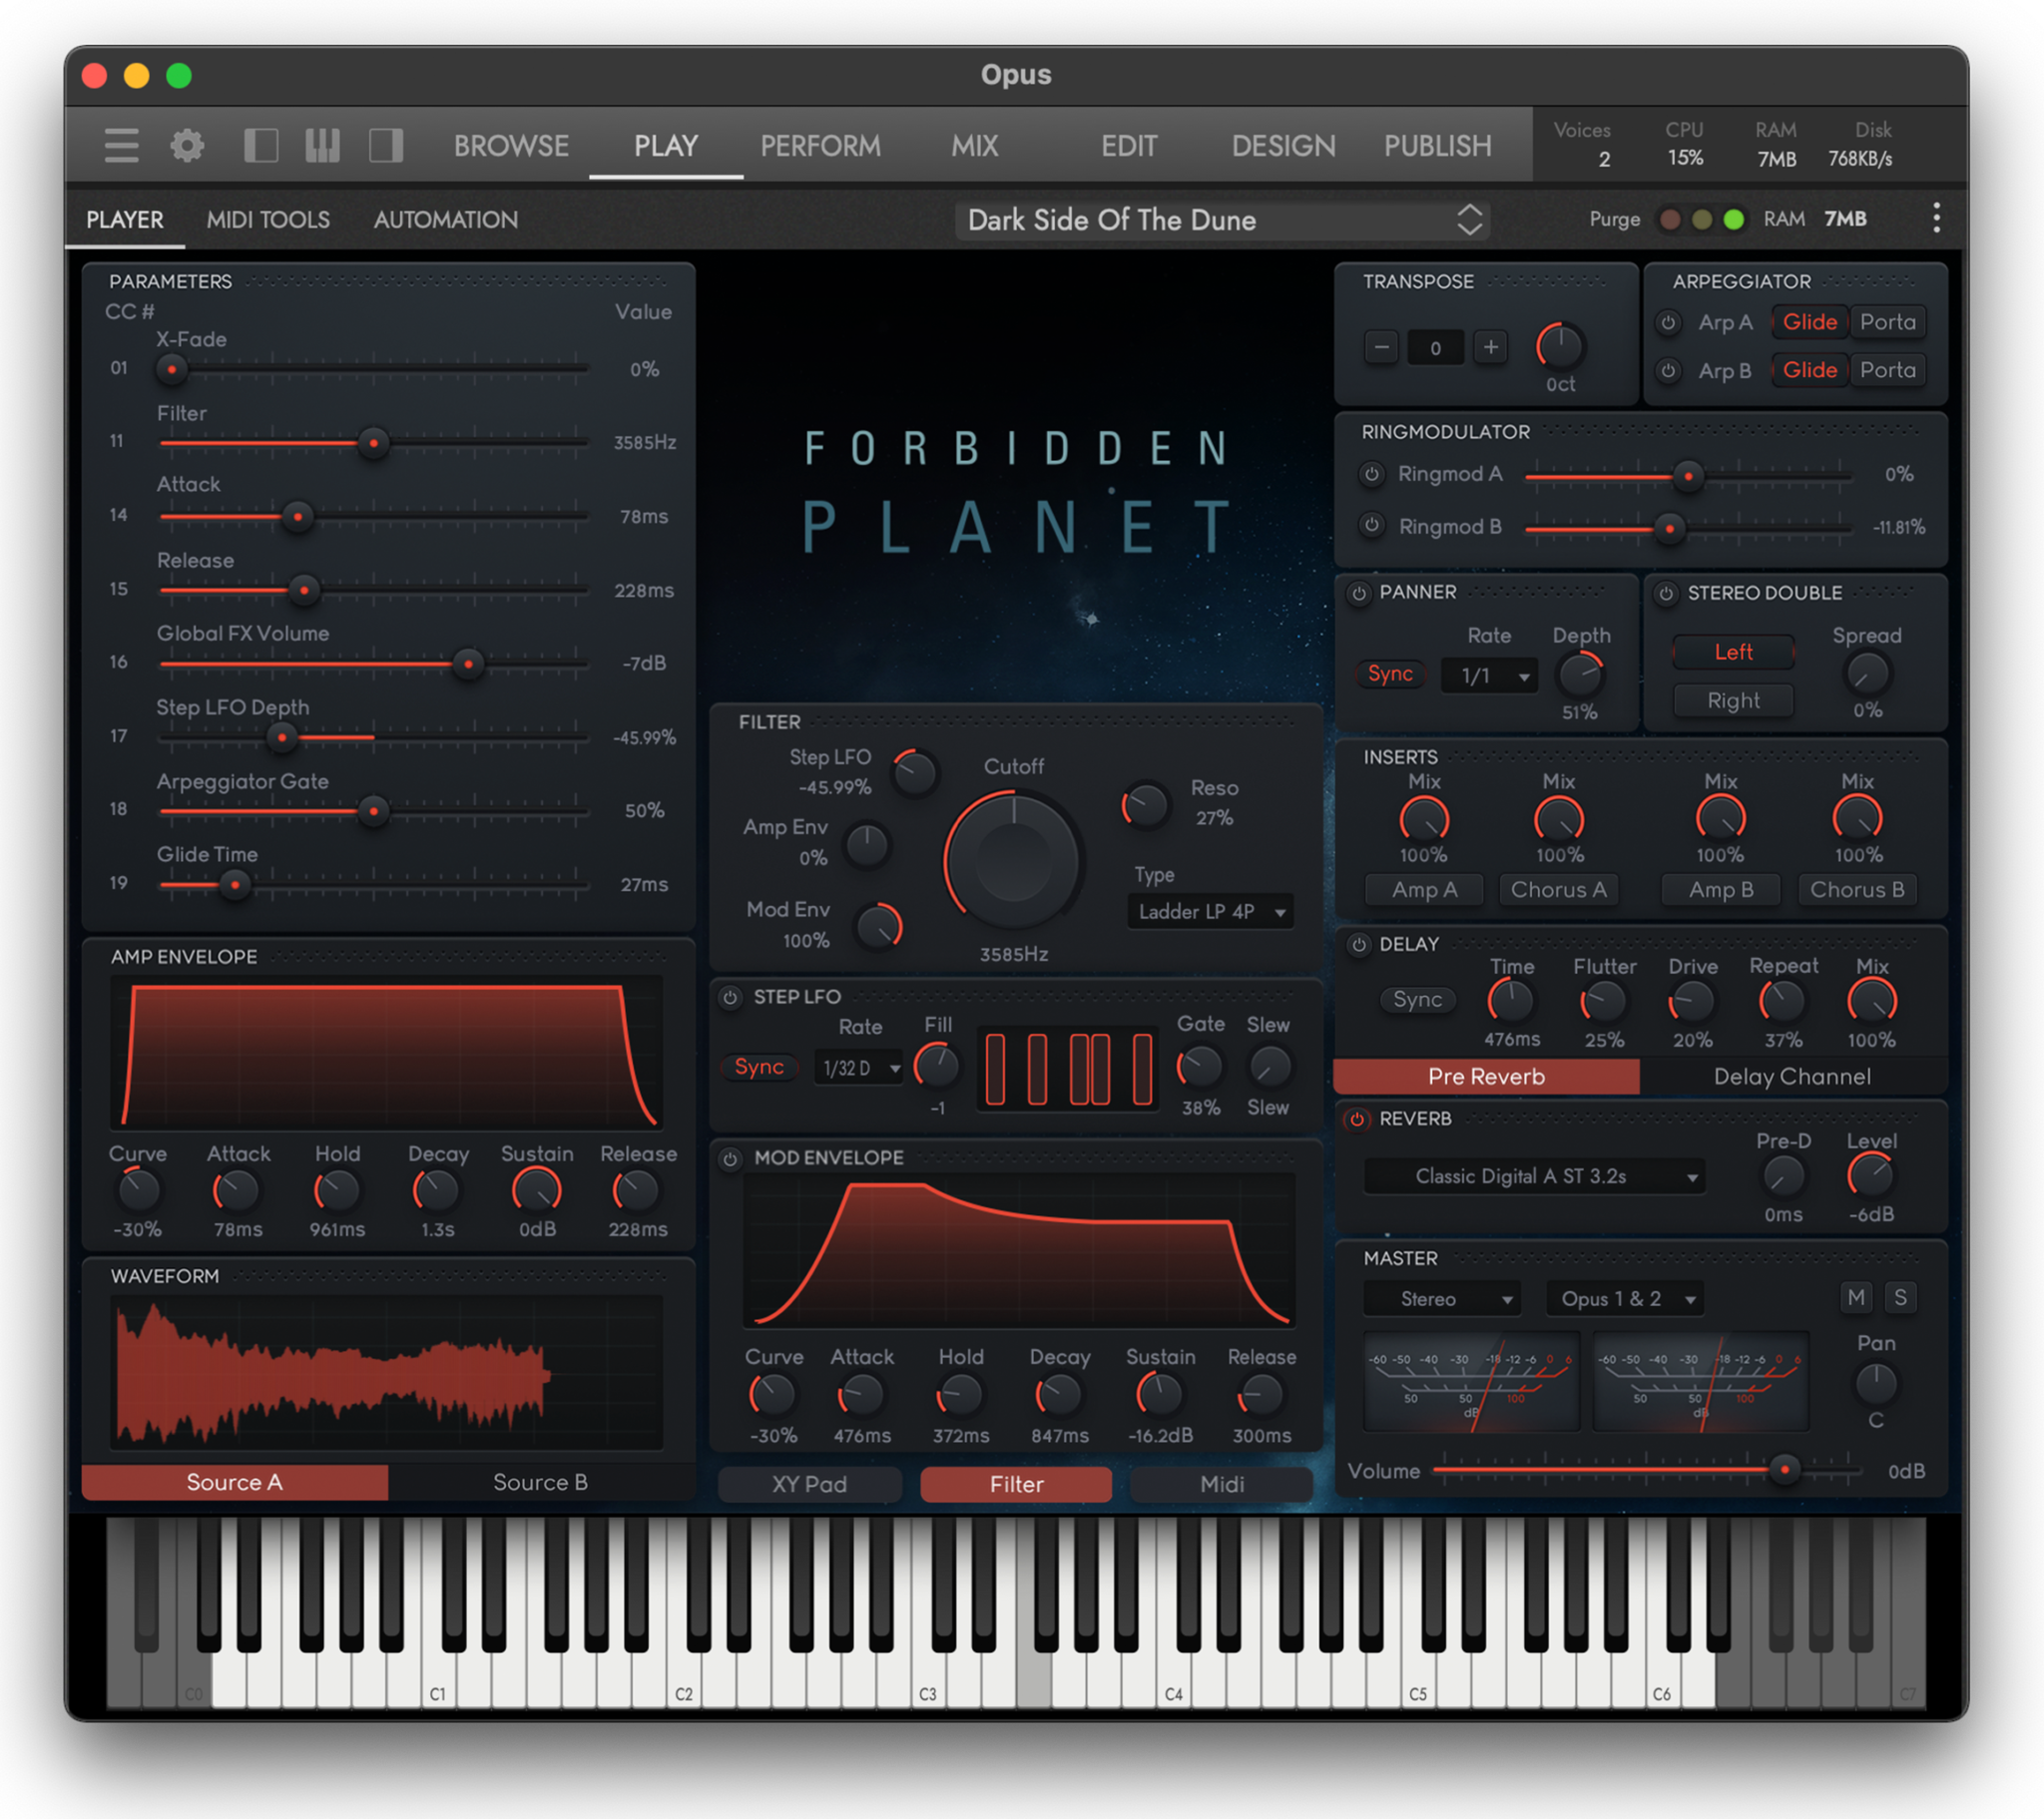Click the Amp B insert button

[1720, 890]
